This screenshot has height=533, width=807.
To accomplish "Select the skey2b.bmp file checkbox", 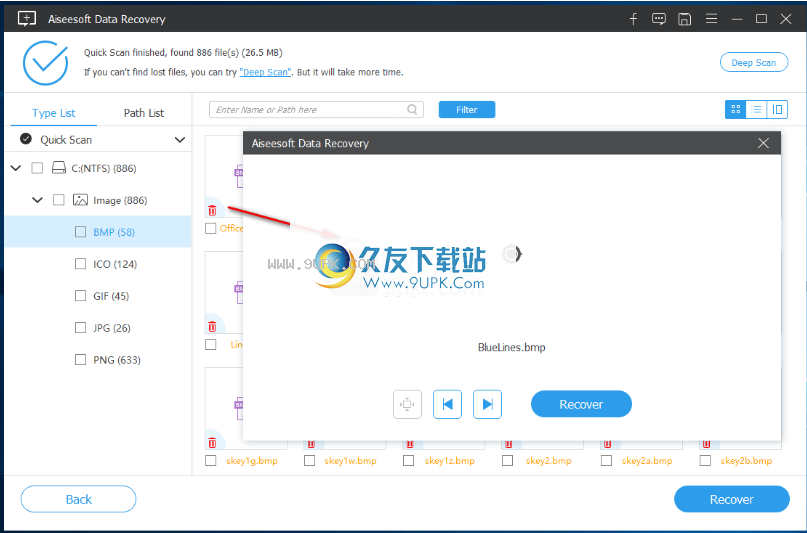I will 705,460.
